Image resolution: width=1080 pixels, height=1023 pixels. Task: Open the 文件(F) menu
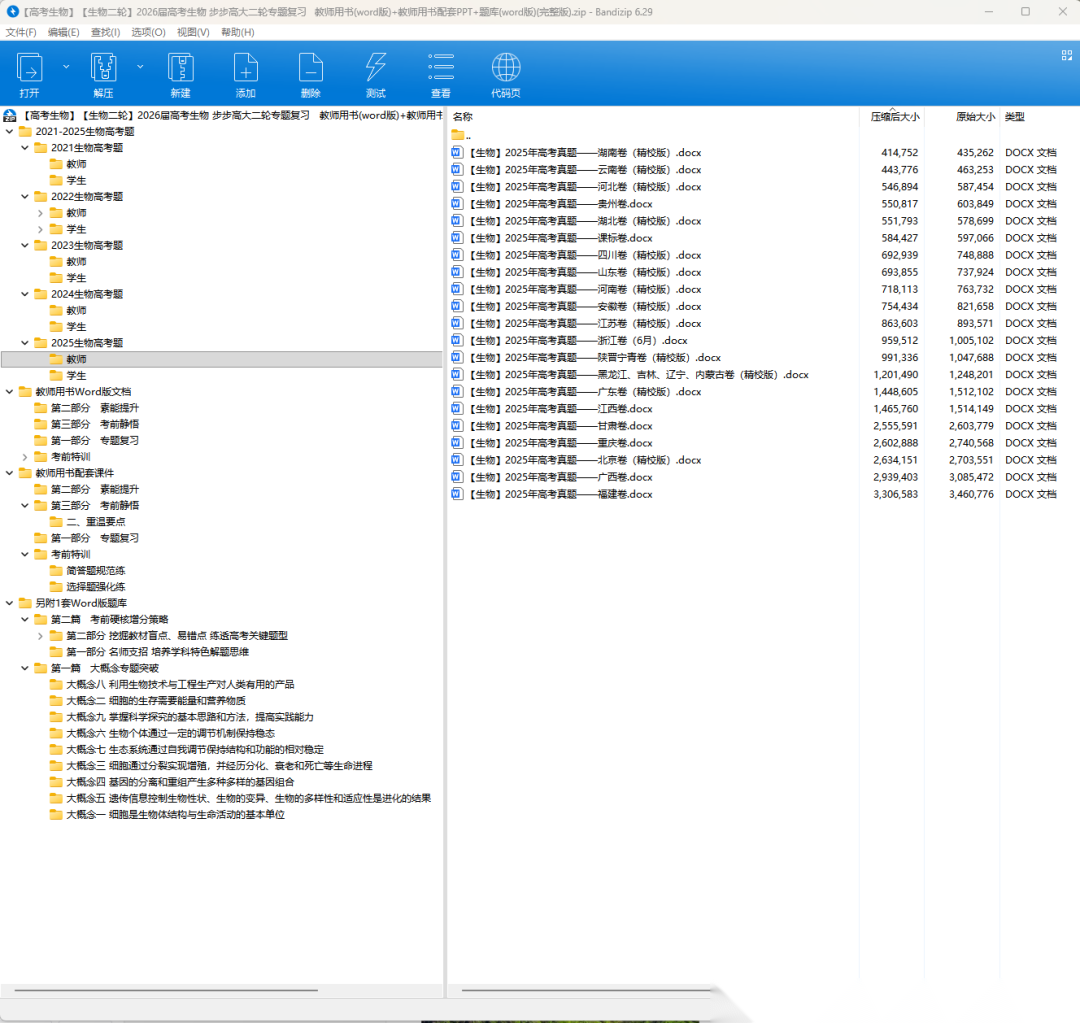pos(21,32)
